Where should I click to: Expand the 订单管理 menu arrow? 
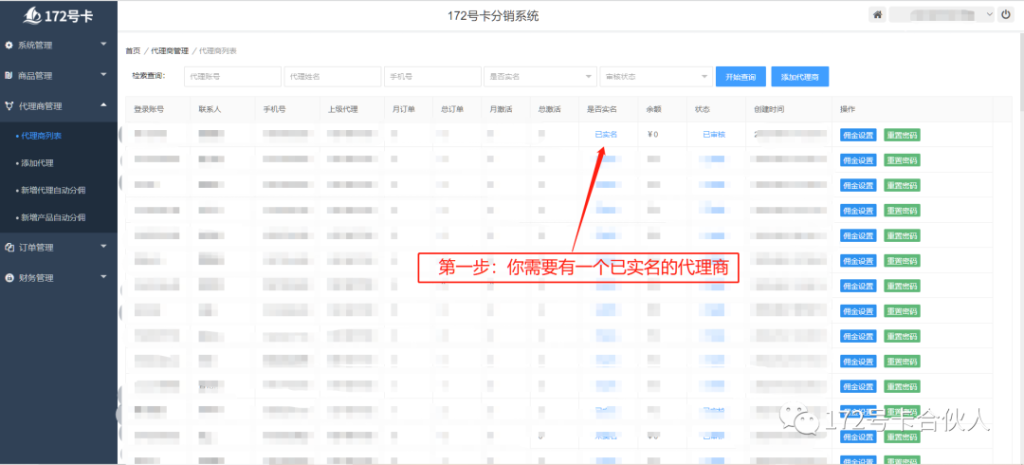[104, 246]
